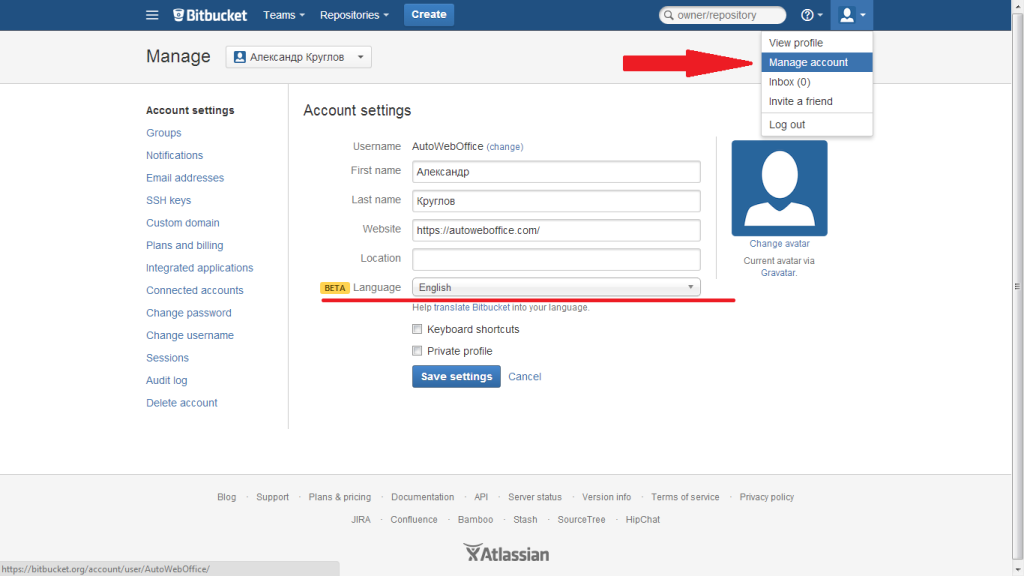The height and width of the screenshot is (576, 1024).
Task: Open translate Bitbucket link
Action: (x=472, y=308)
